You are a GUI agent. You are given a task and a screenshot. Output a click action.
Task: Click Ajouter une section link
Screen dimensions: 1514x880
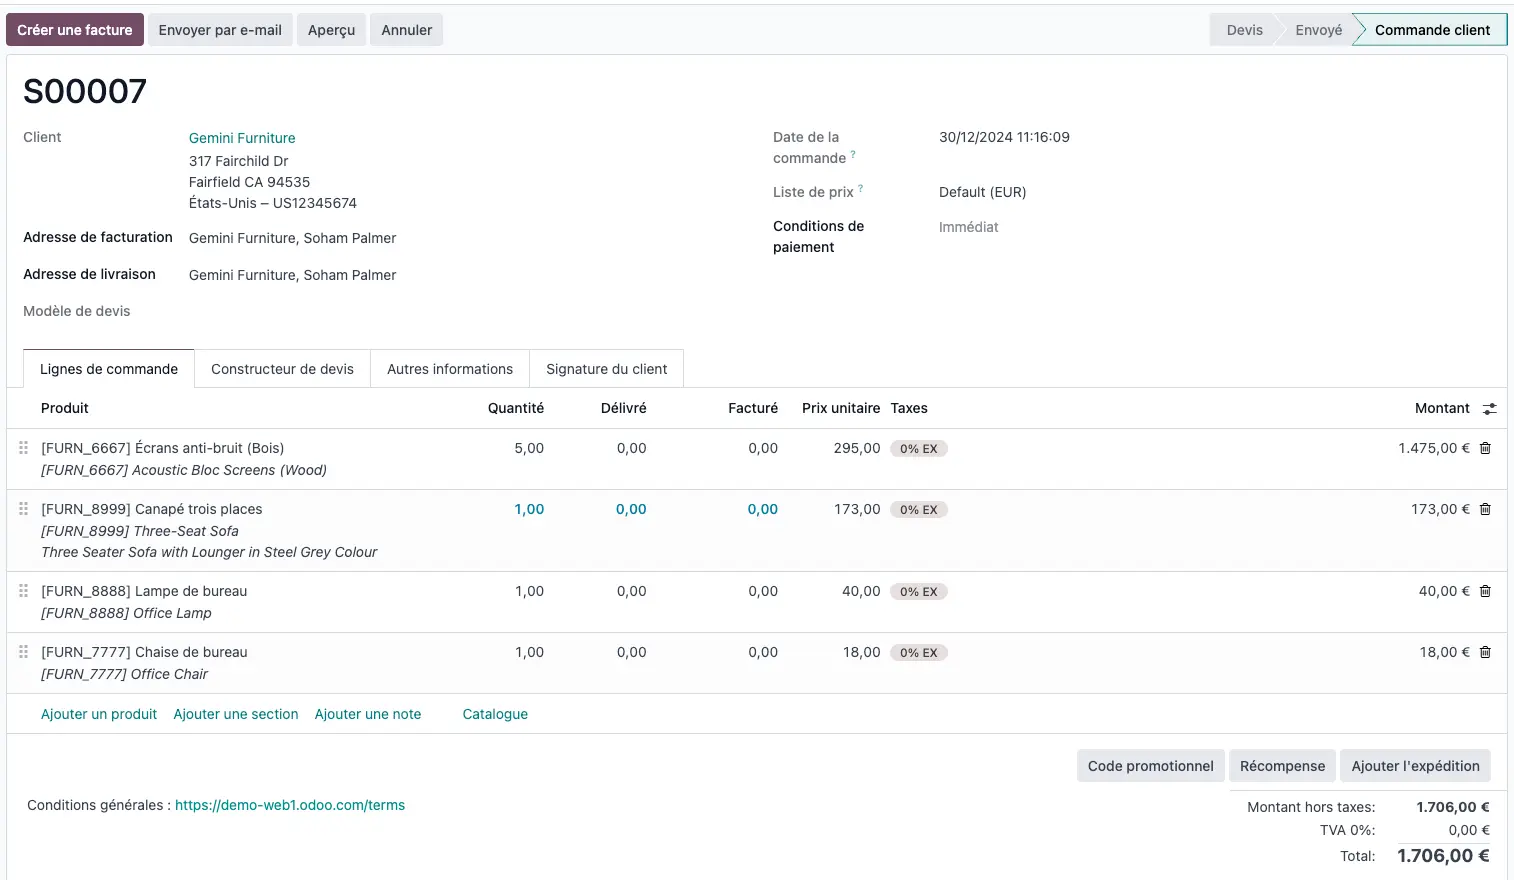236,714
